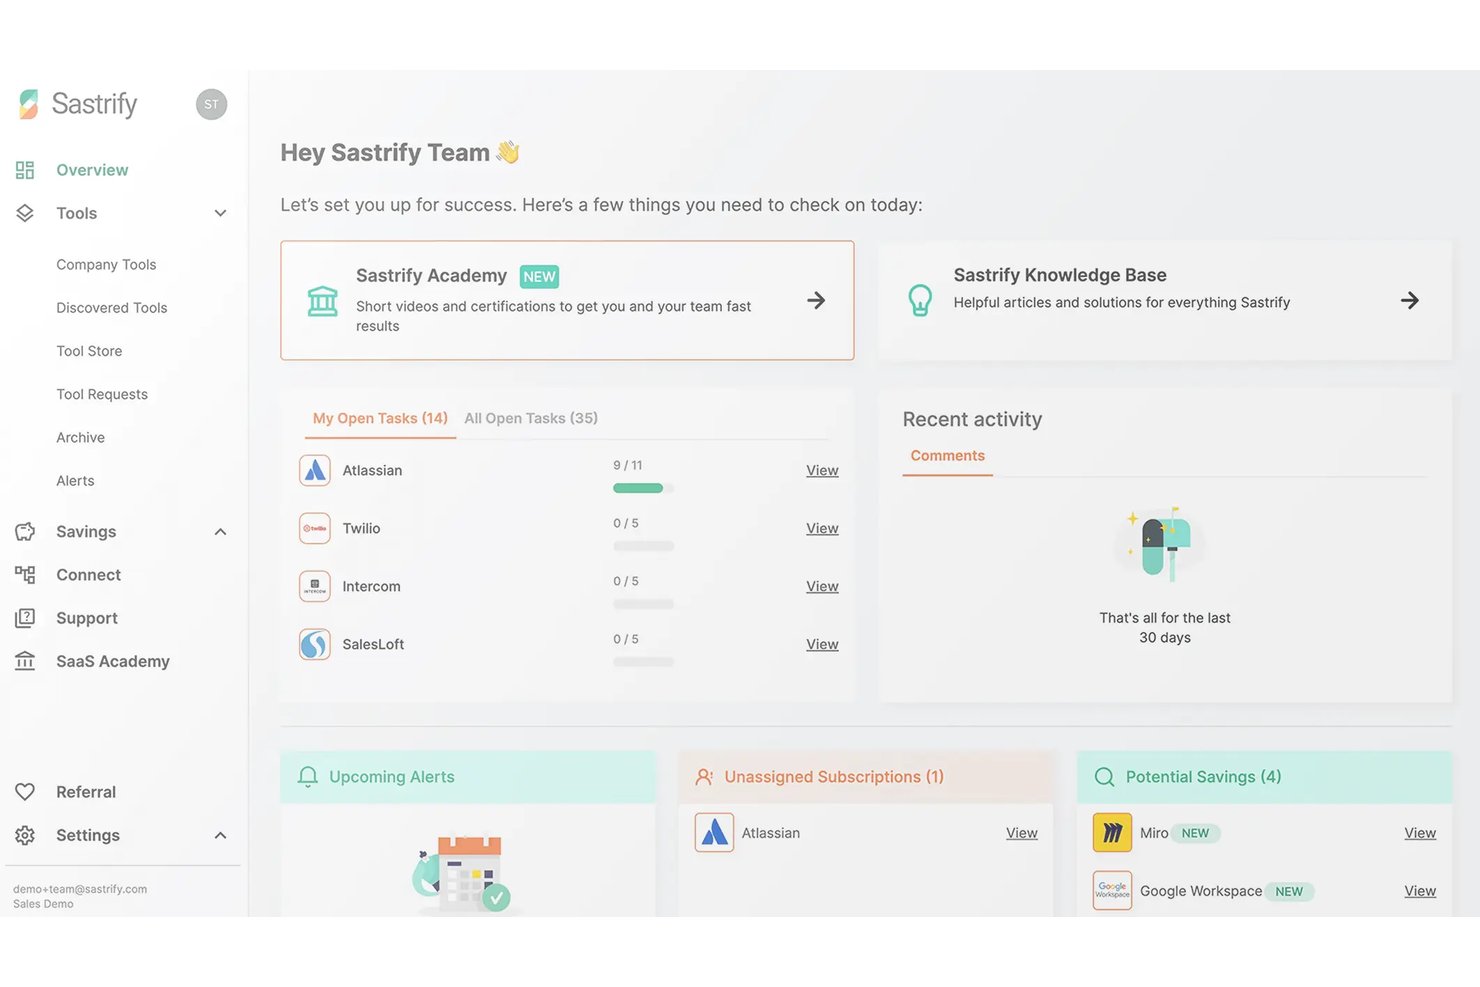Click the Twilio logo icon

click(x=315, y=528)
